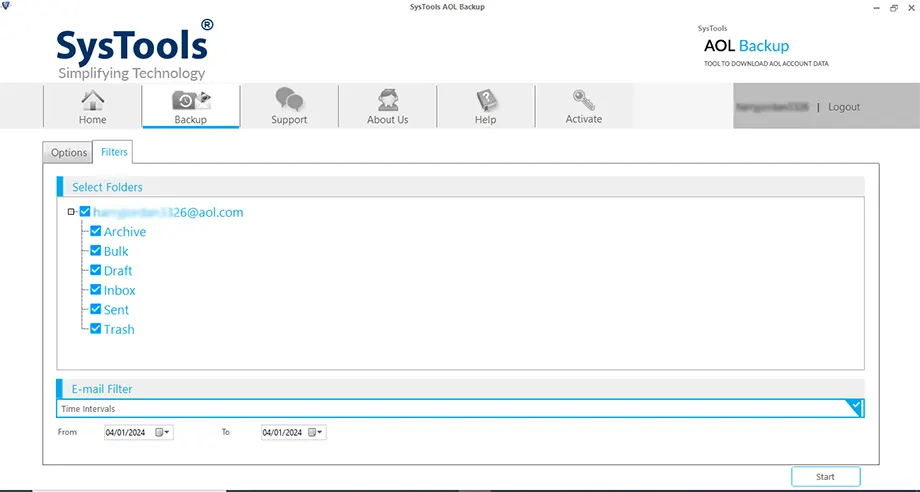Uncheck the Archive folder checkbox
920x492 pixels.
click(96, 231)
